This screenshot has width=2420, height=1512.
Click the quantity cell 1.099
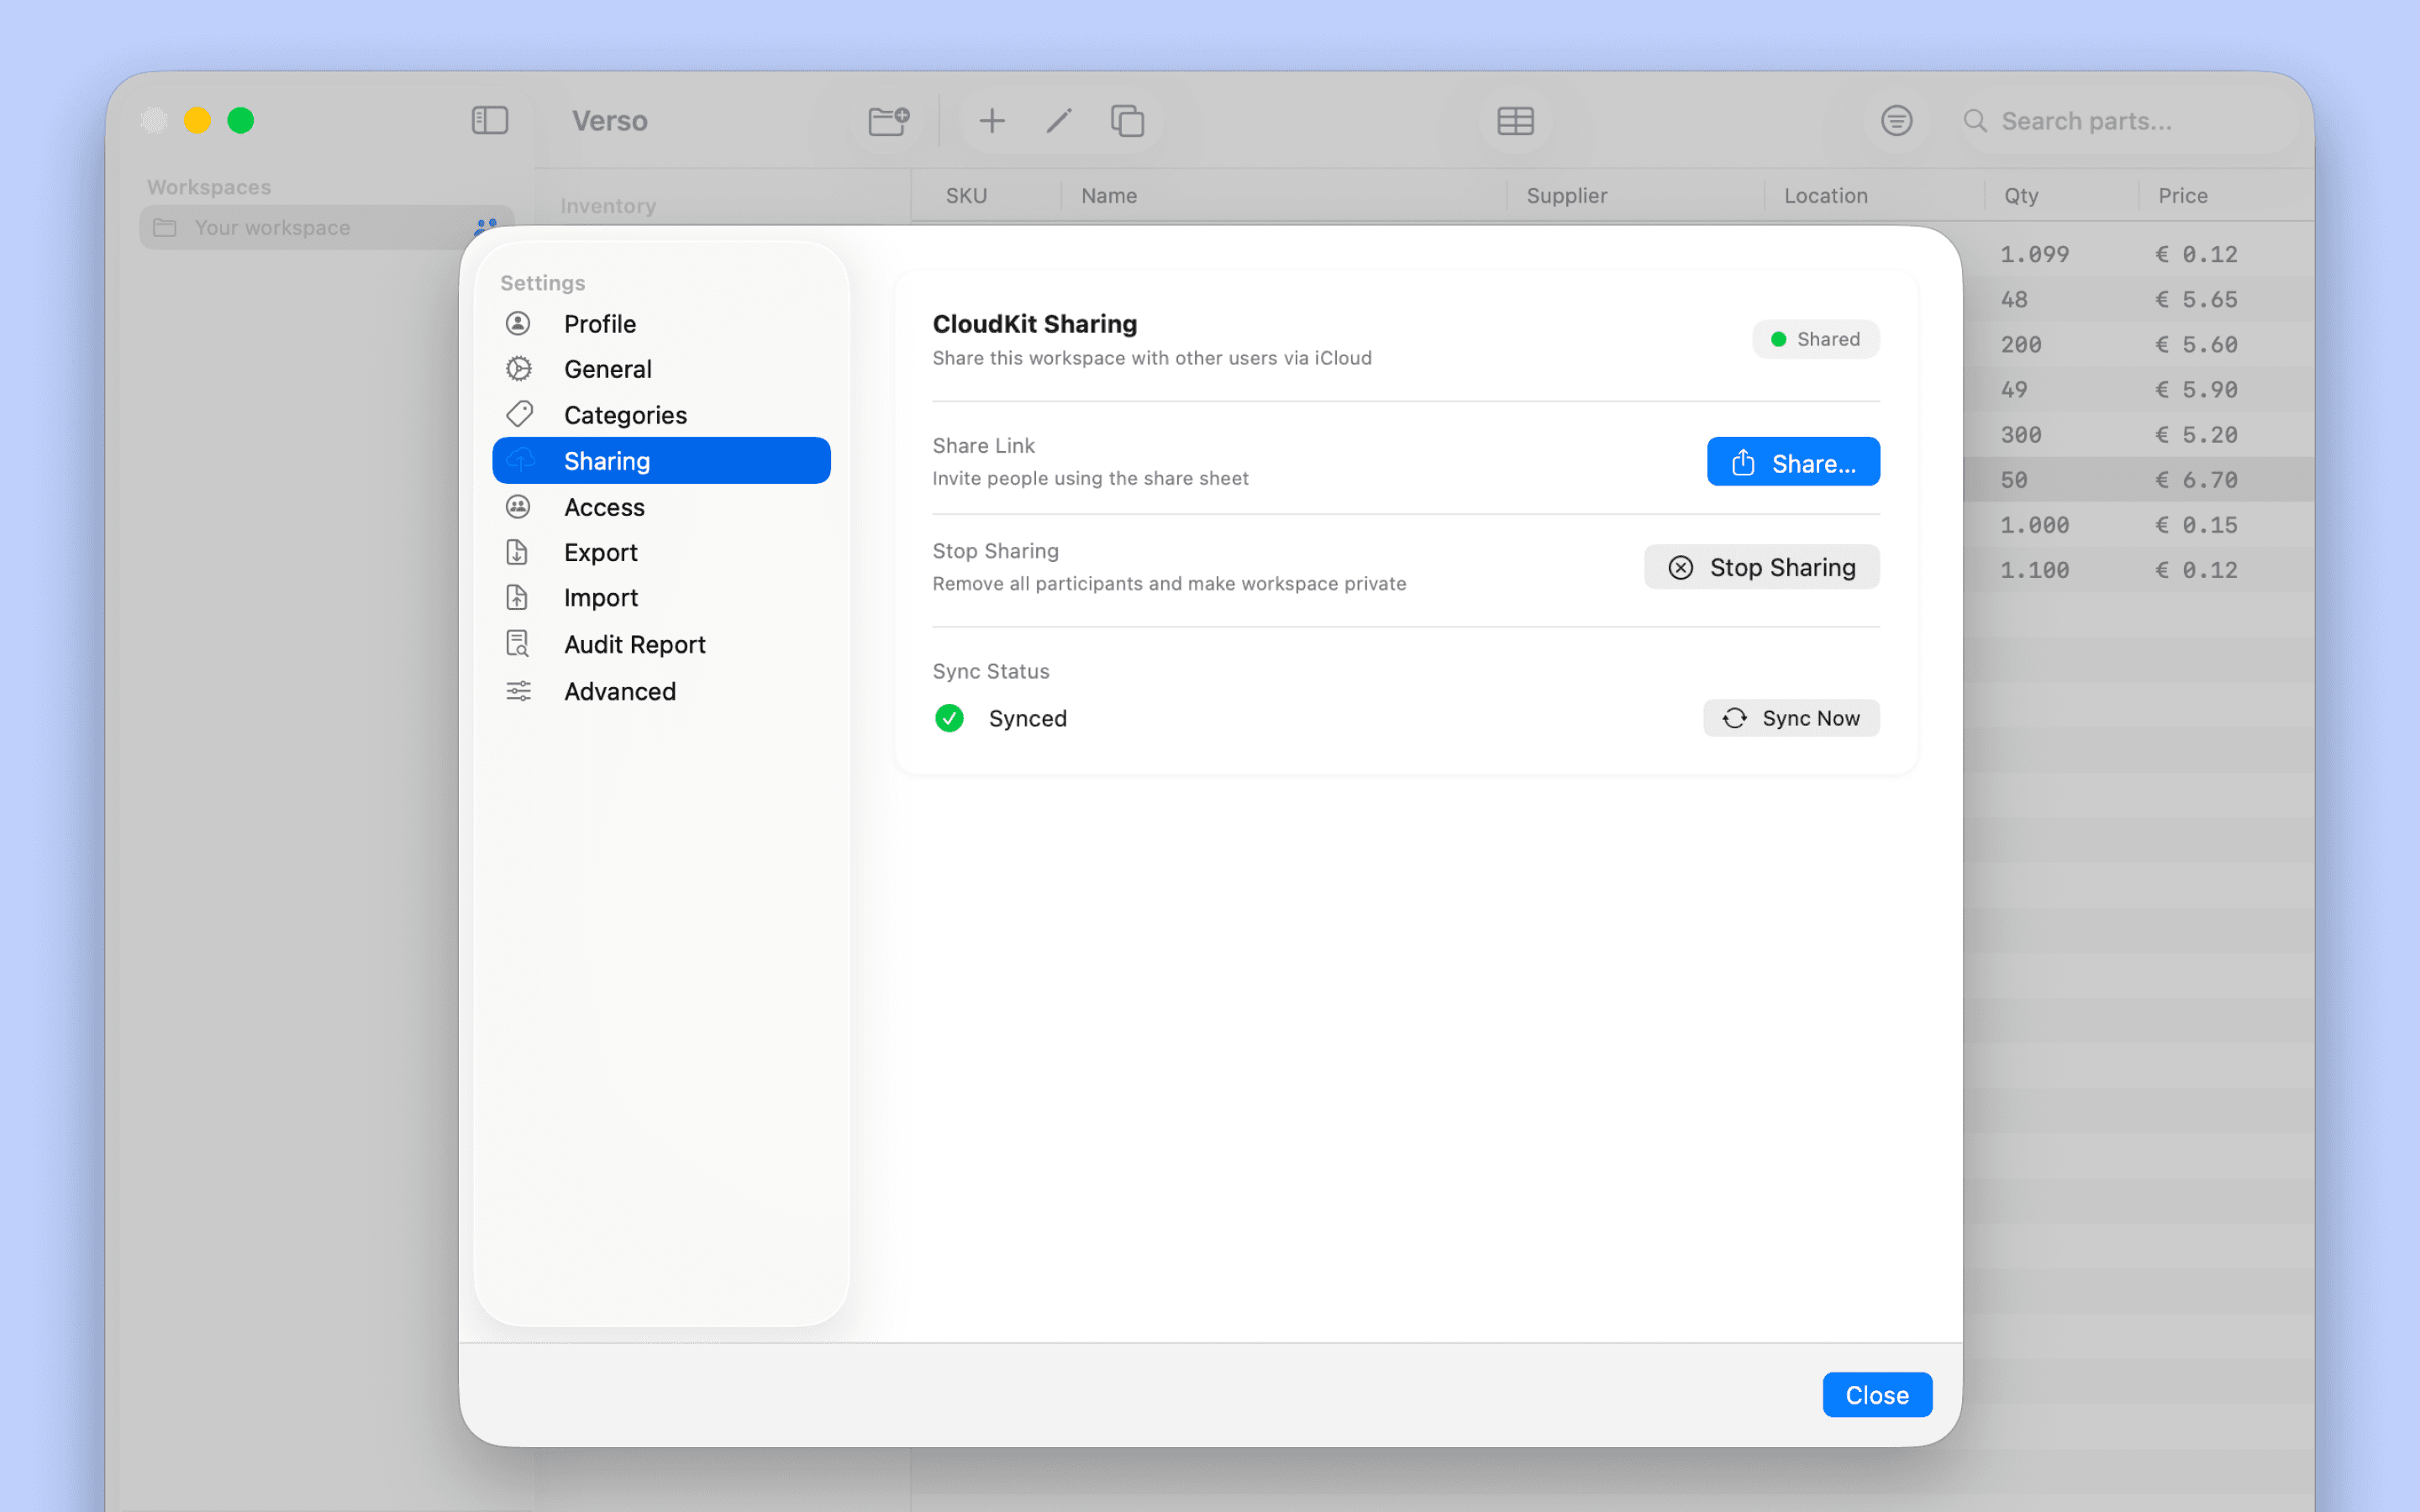(x=2034, y=255)
